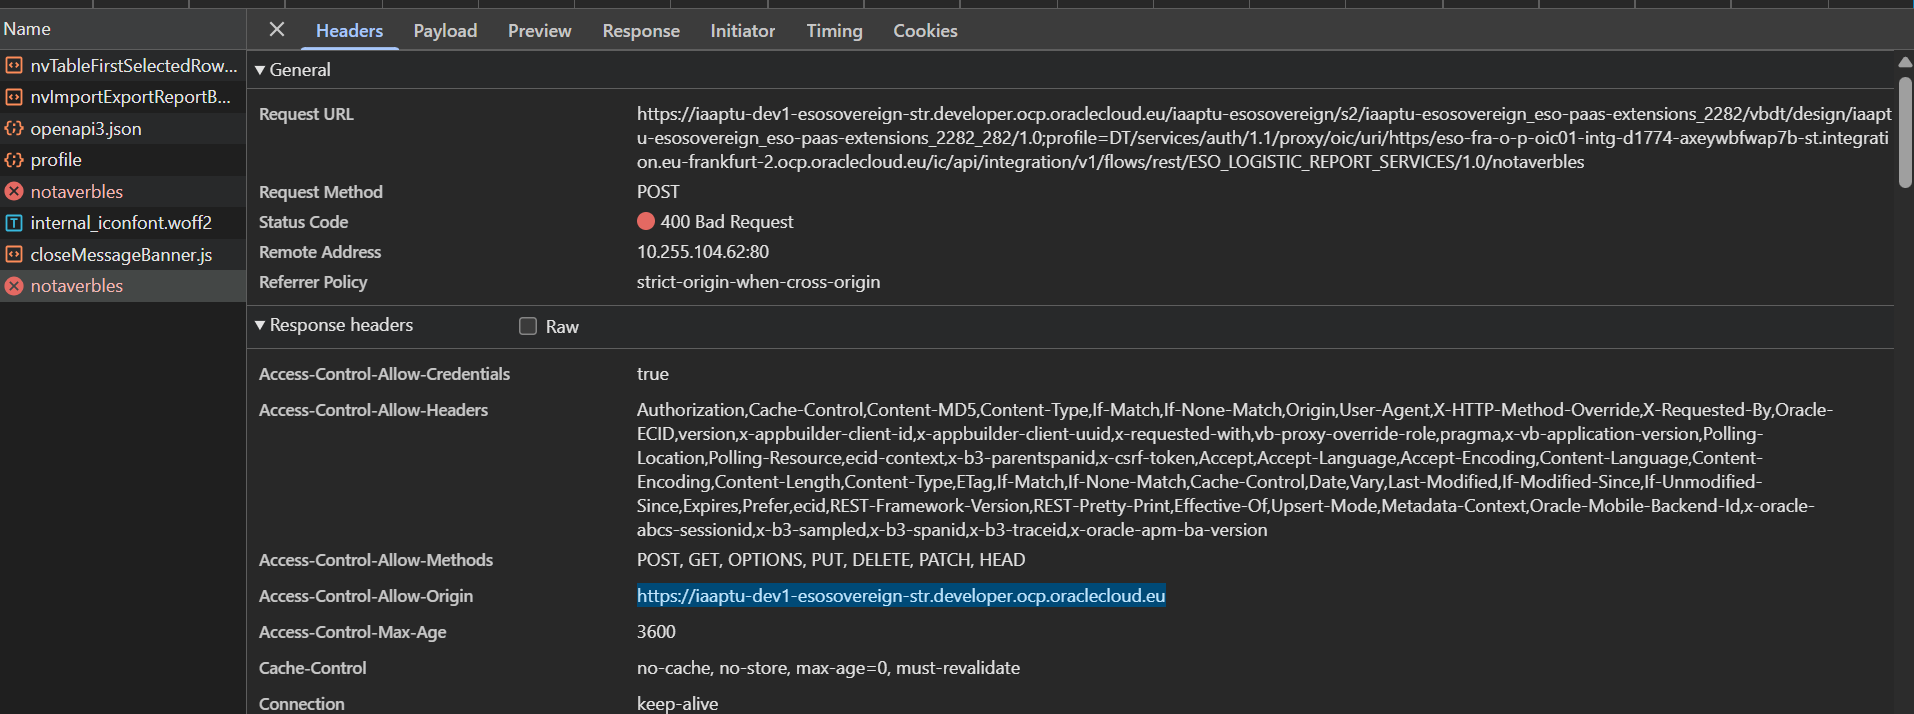Open the Preview tab

coord(539,31)
